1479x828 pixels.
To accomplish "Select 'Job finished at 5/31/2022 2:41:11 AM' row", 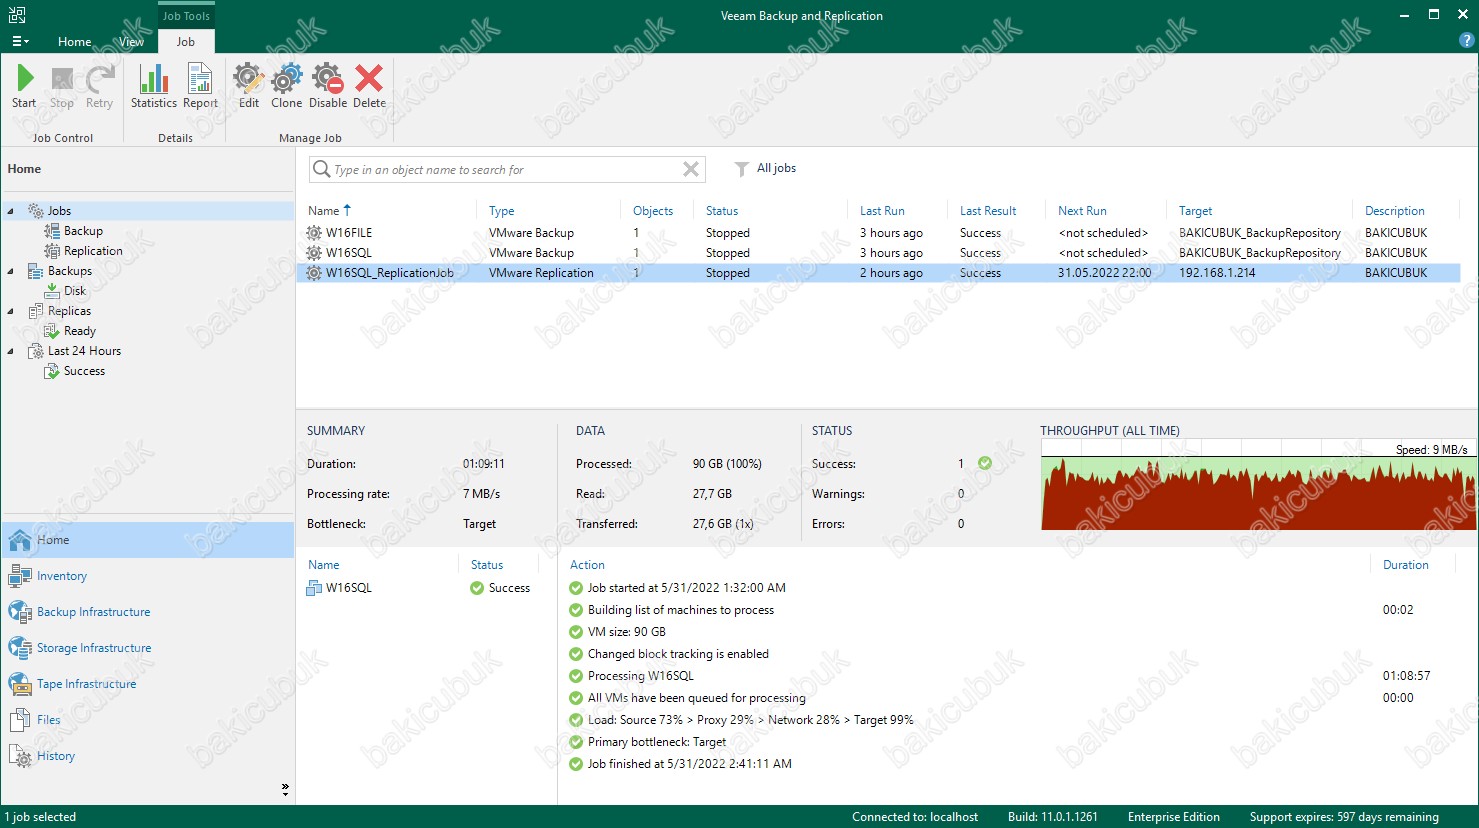I will click(x=689, y=764).
